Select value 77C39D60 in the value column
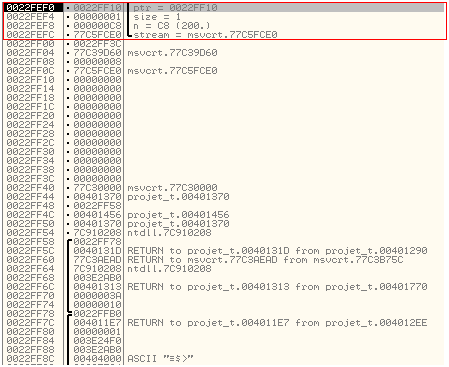449x367 pixels. 97,53
